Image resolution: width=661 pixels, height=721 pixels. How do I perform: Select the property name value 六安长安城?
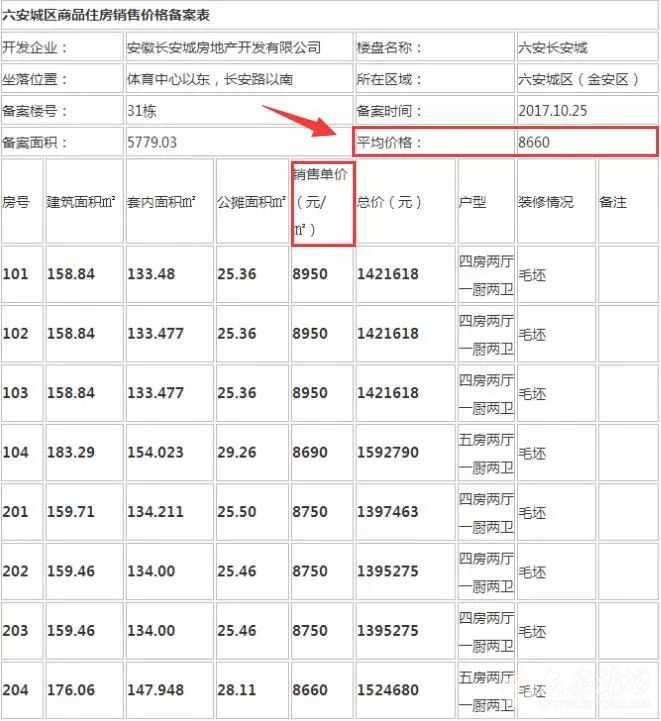(553, 48)
